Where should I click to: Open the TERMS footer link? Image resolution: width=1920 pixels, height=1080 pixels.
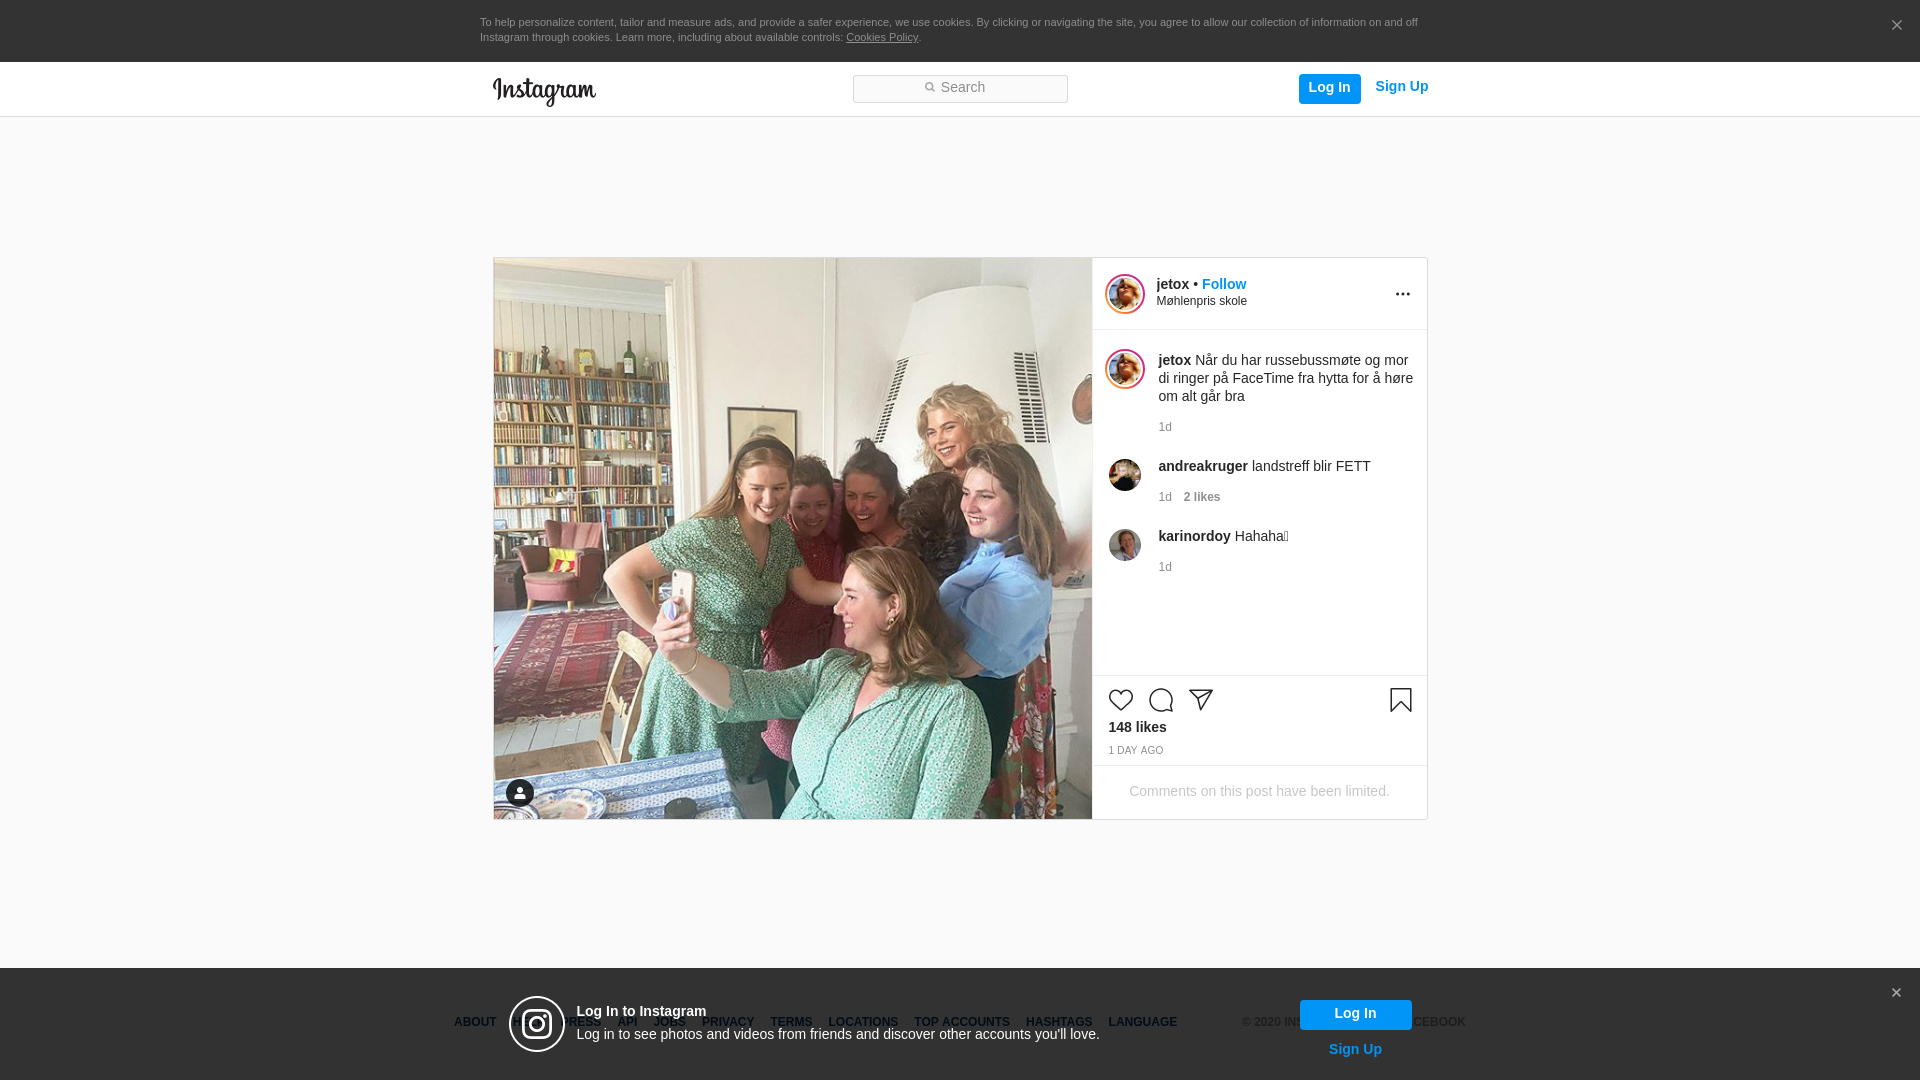[790, 1022]
